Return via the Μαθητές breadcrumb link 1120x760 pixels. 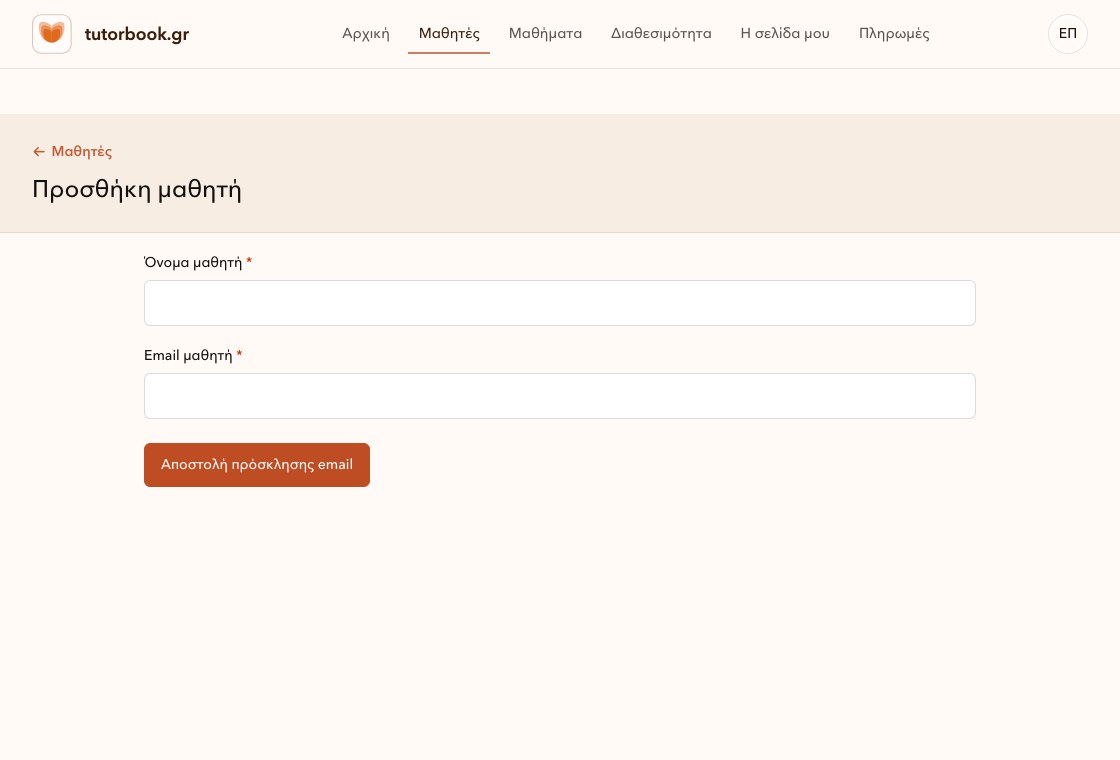[x=81, y=151]
